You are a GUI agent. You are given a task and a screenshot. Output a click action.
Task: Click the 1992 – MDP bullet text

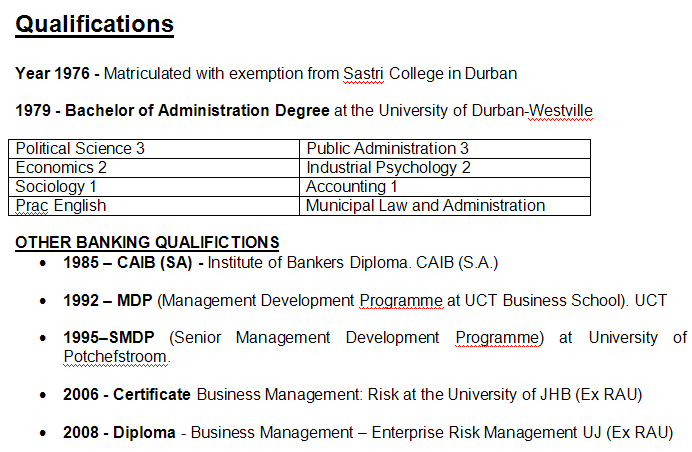[x=107, y=300]
